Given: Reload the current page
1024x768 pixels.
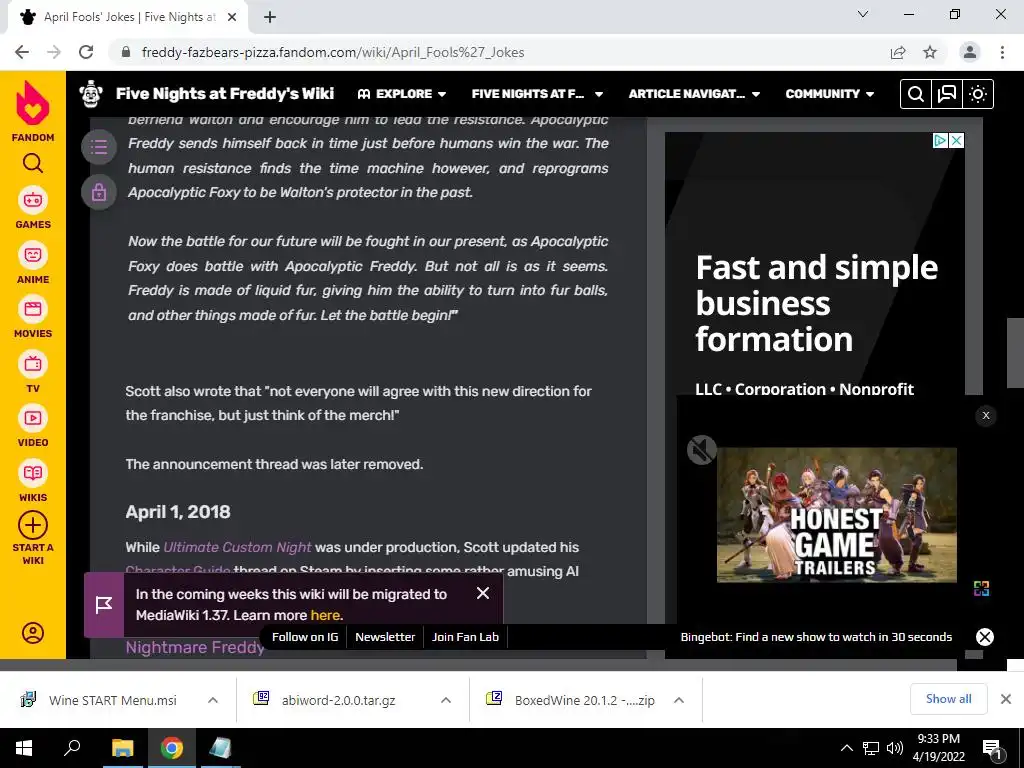Looking at the screenshot, I should tap(86, 52).
